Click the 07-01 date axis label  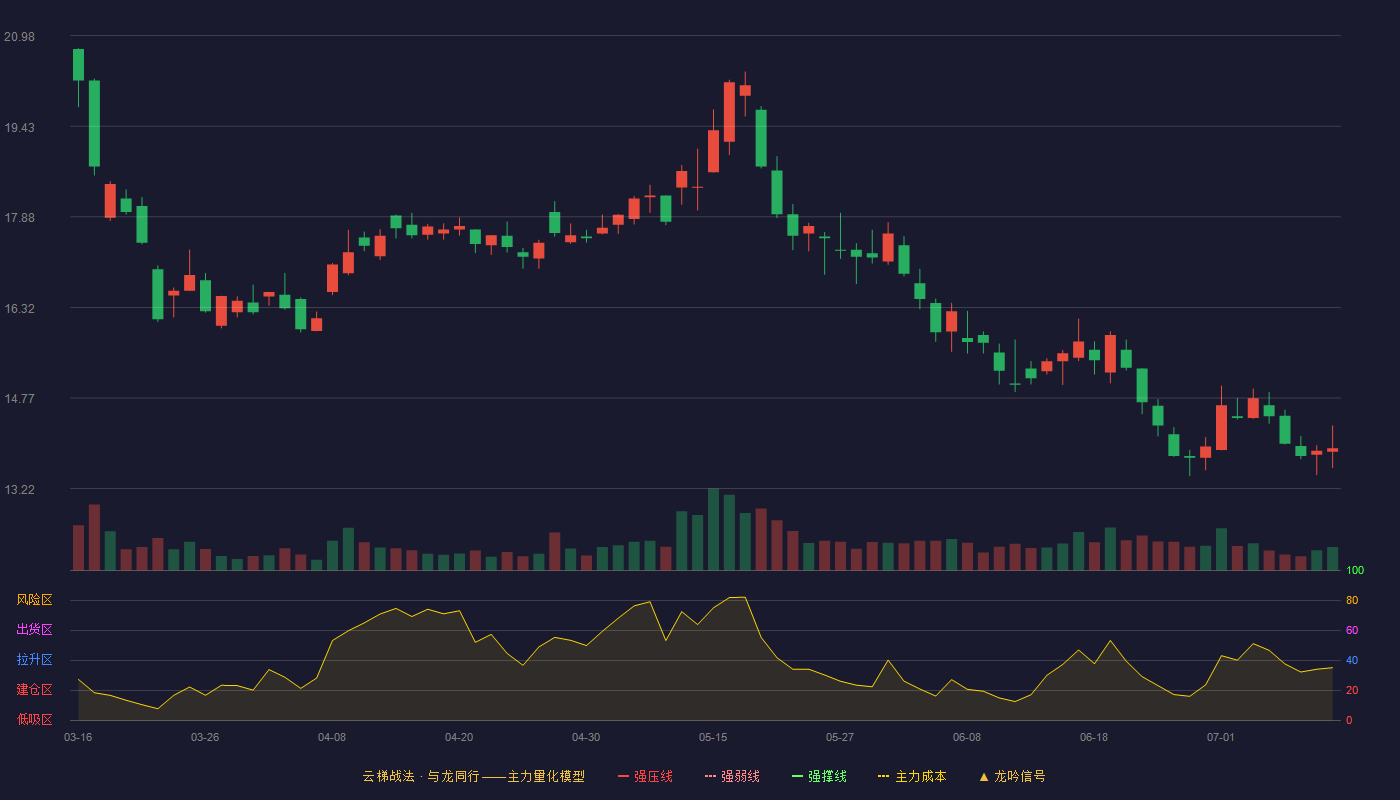[x=1221, y=737]
